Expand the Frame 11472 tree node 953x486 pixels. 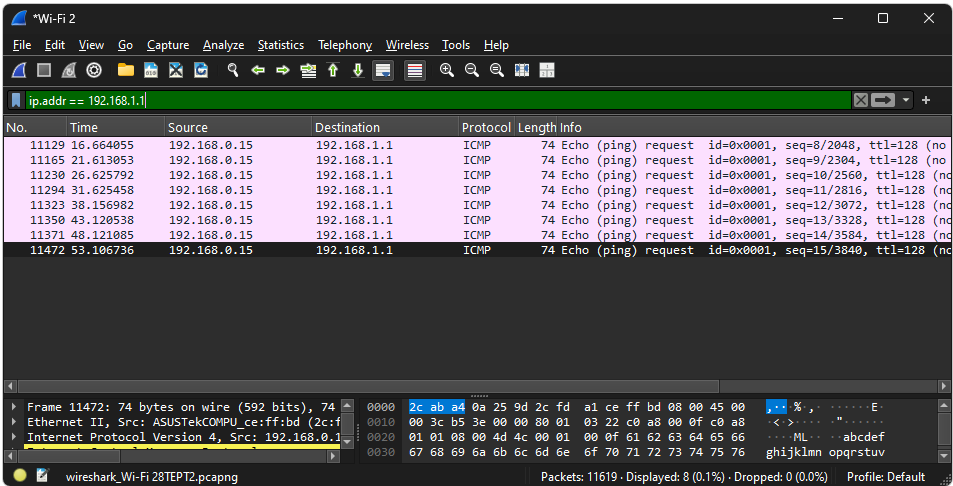click(x=13, y=407)
